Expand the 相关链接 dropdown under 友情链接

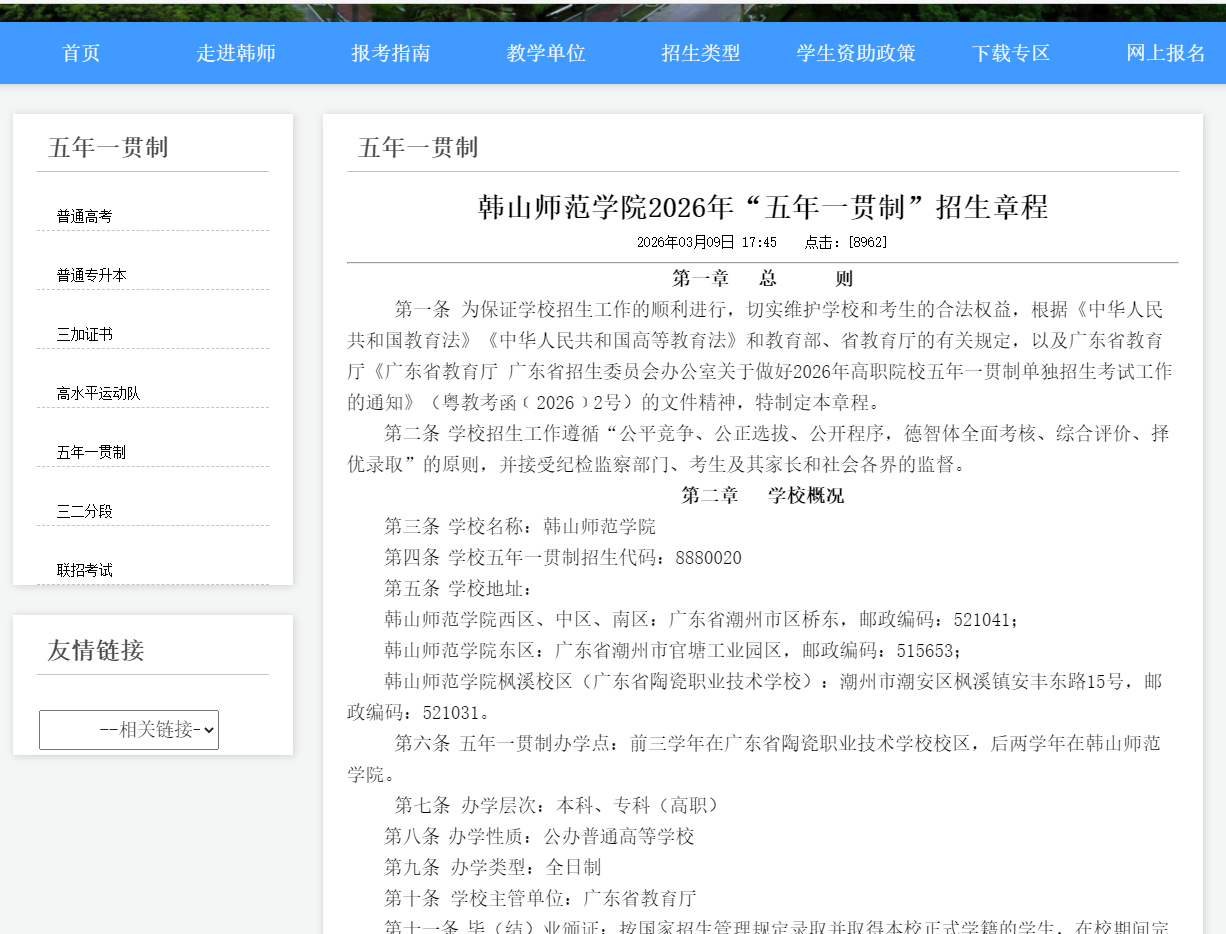pos(128,729)
